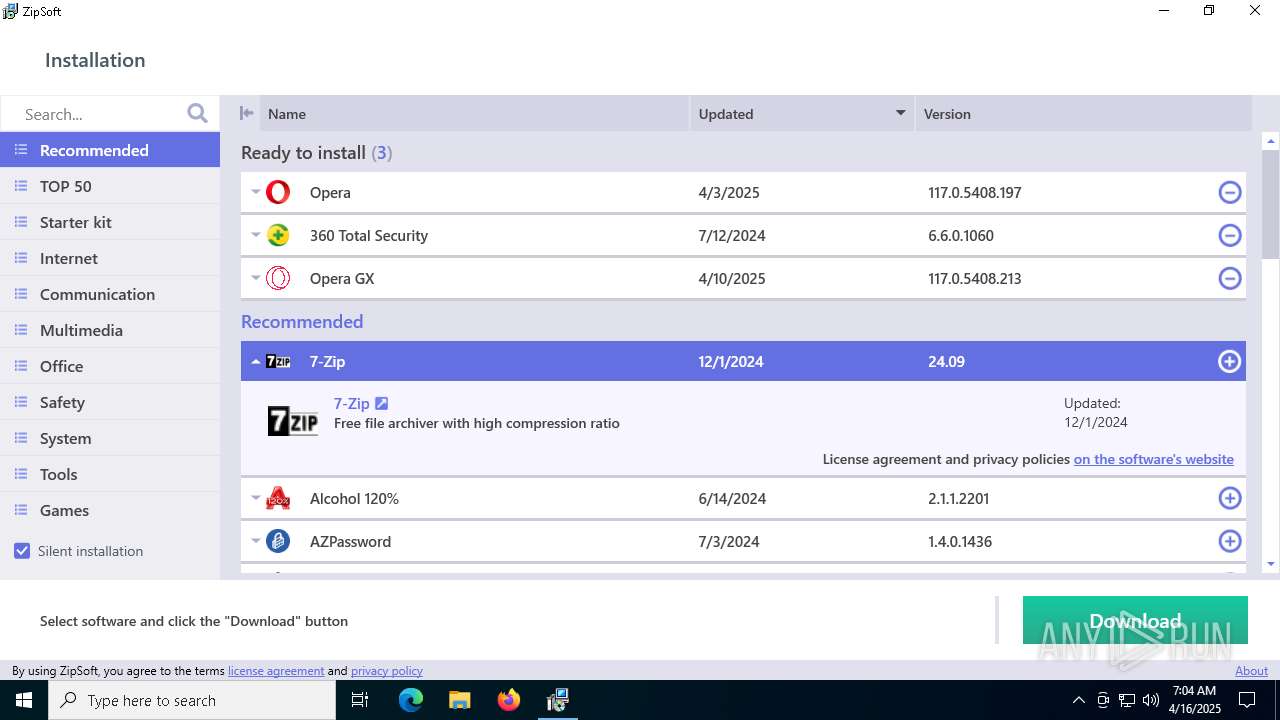Click the 360 Total Security icon
1280x720 pixels.
point(278,235)
